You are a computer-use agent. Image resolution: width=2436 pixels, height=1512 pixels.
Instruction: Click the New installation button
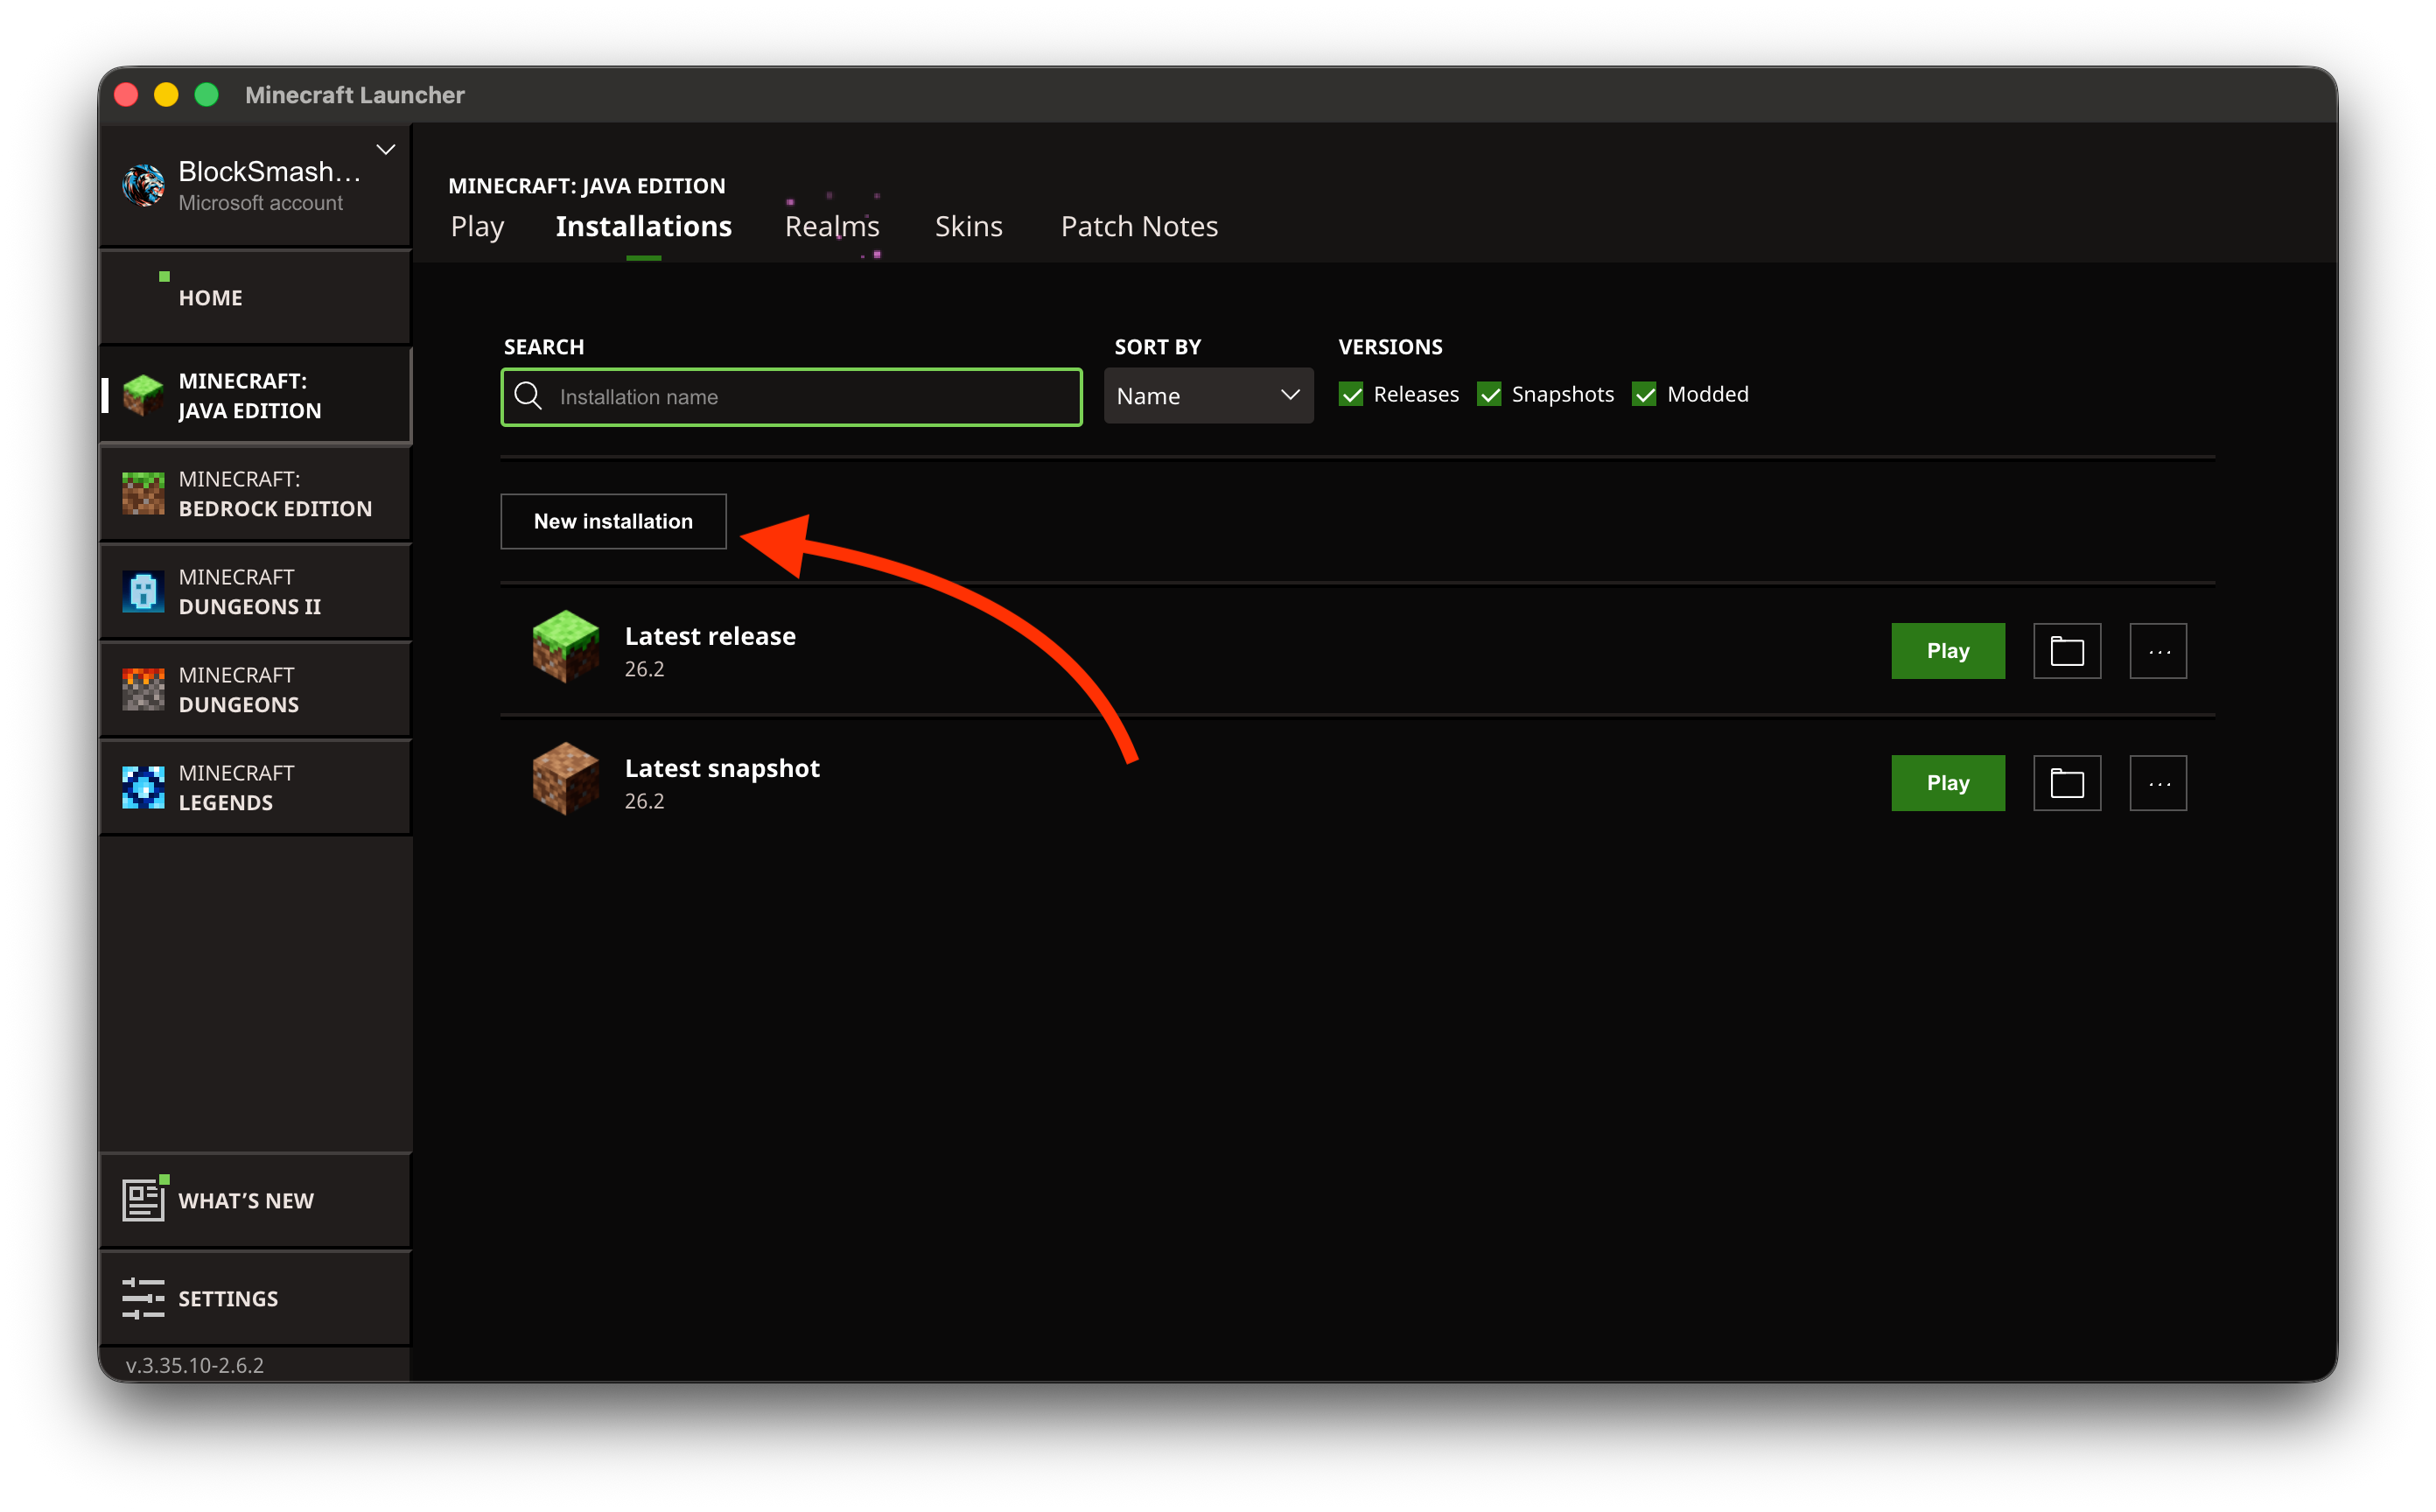613,521
